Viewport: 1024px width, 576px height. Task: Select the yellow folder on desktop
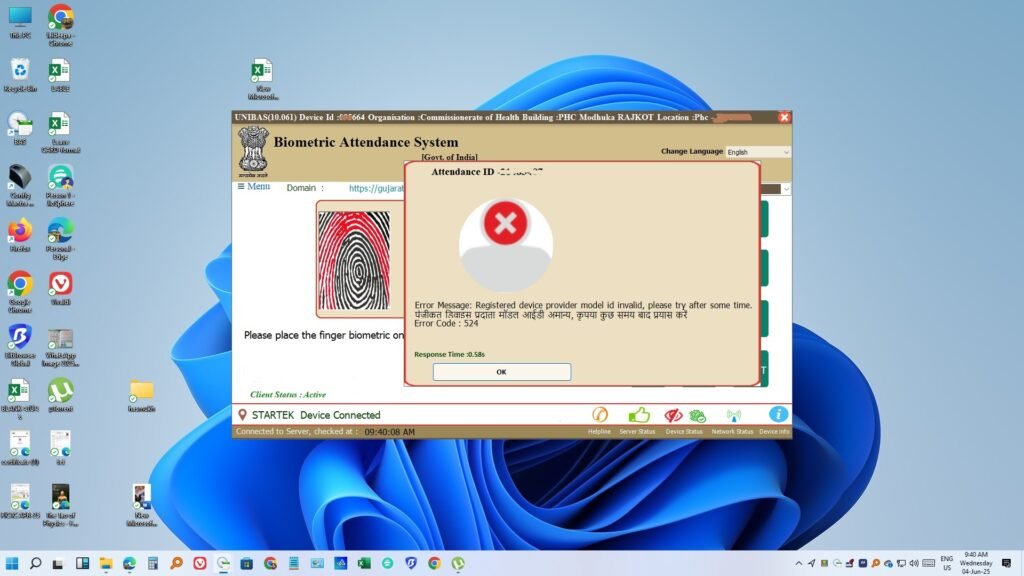(x=141, y=395)
